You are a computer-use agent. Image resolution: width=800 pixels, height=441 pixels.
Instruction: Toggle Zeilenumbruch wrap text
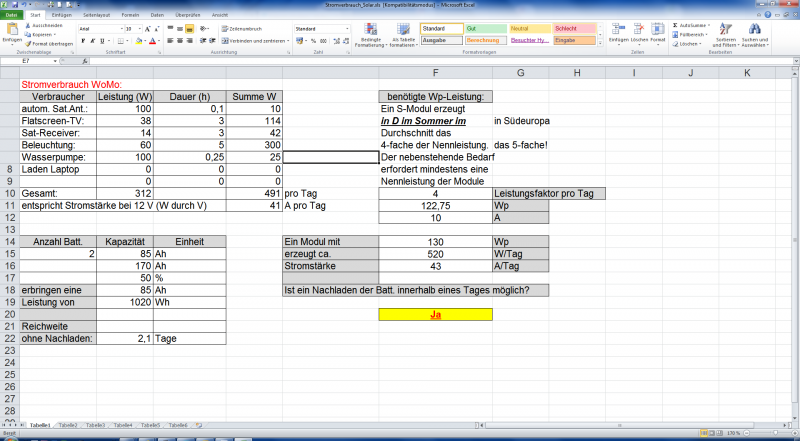[x=243, y=29]
